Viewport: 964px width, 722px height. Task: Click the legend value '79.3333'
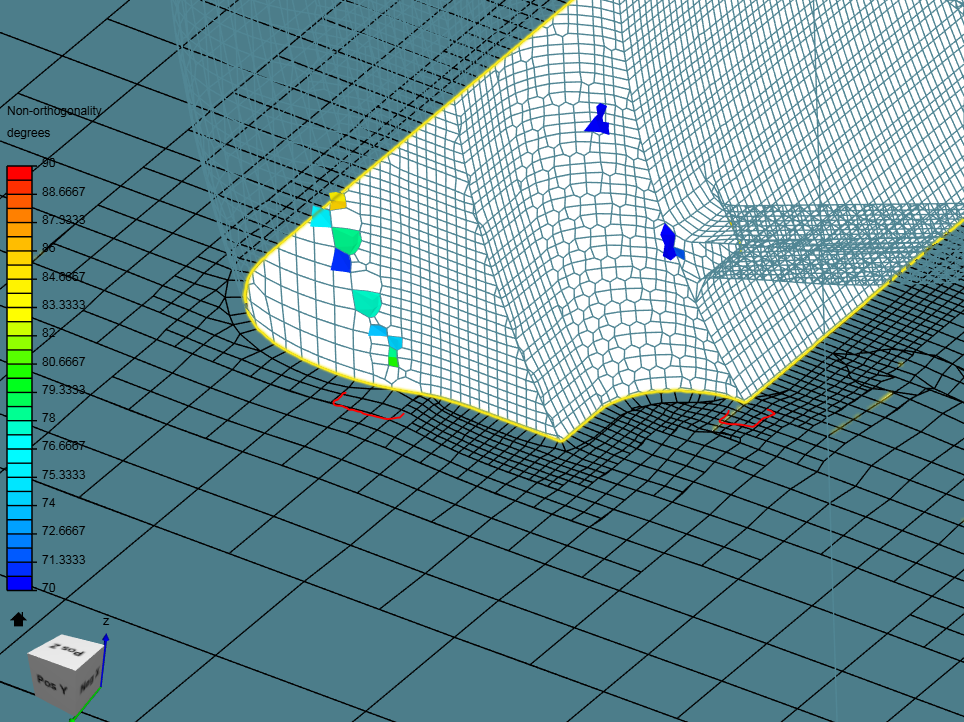pyautogui.click(x=63, y=390)
